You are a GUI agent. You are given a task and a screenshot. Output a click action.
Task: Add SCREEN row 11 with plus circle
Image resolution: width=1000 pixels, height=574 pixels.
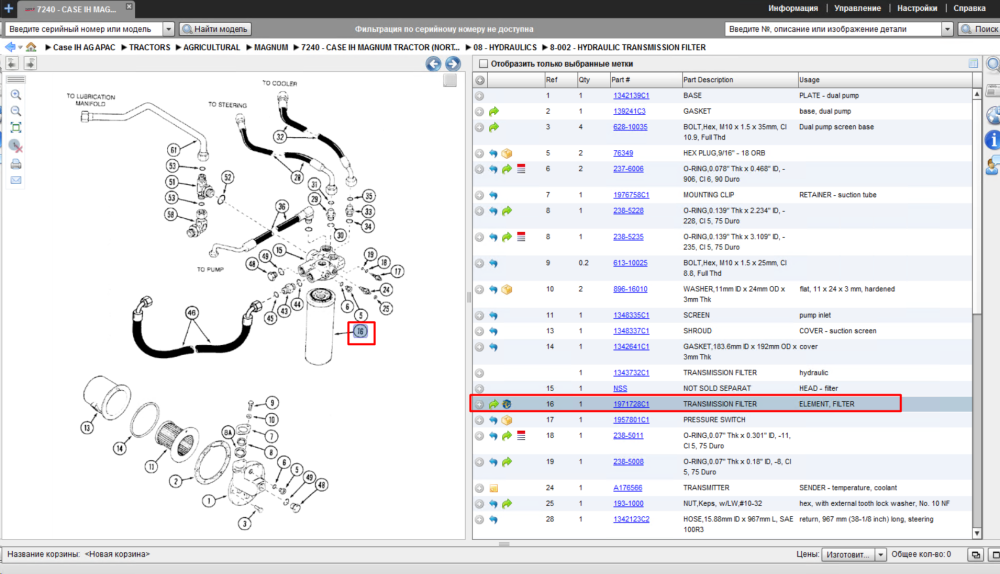(480, 316)
